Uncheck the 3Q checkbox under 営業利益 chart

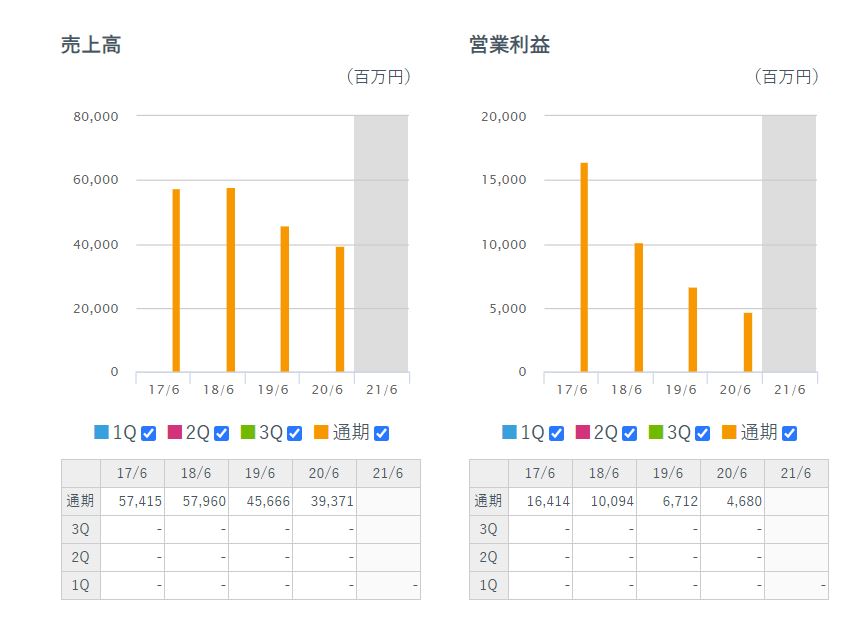[703, 433]
